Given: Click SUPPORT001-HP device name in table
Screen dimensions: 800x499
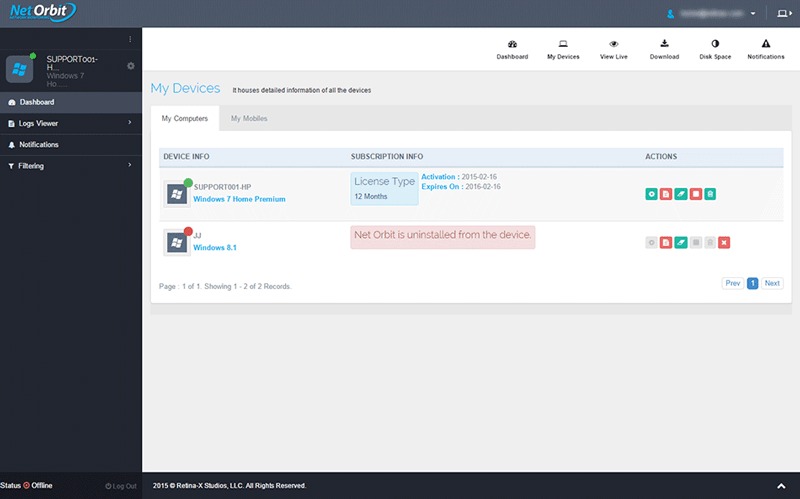Looking at the screenshot, I should (222, 187).
